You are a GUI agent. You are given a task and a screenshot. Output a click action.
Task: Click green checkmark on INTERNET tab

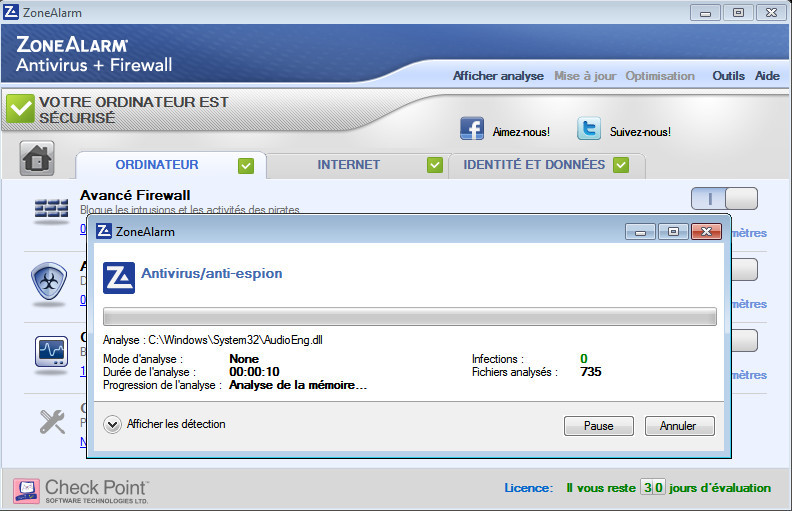point(434,165)
